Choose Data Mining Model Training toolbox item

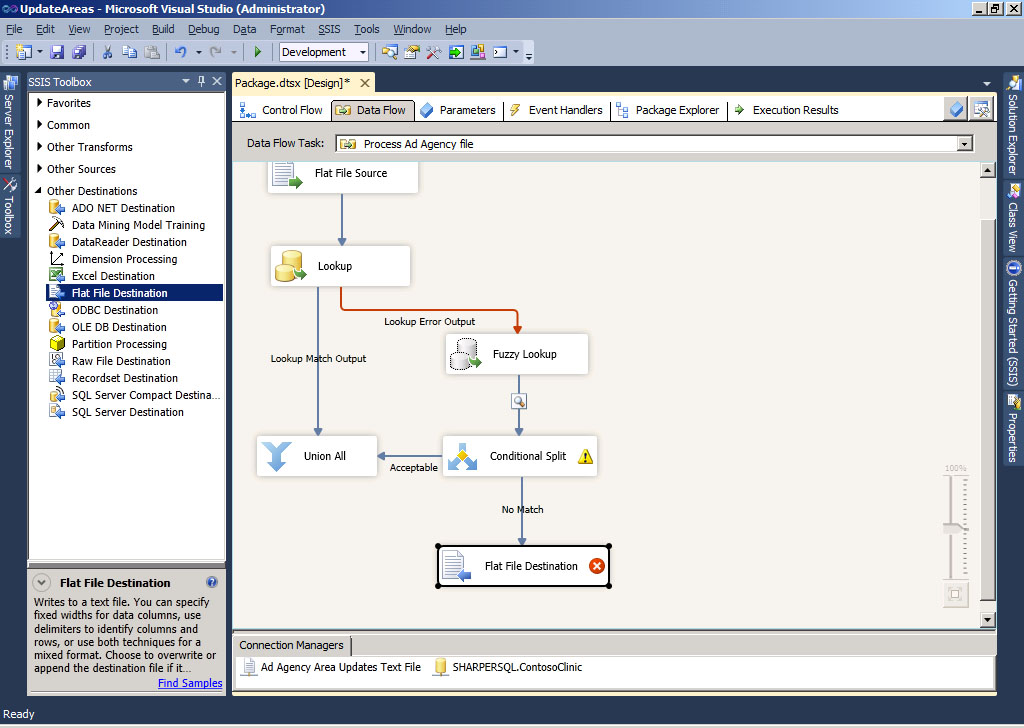[138, 225]
